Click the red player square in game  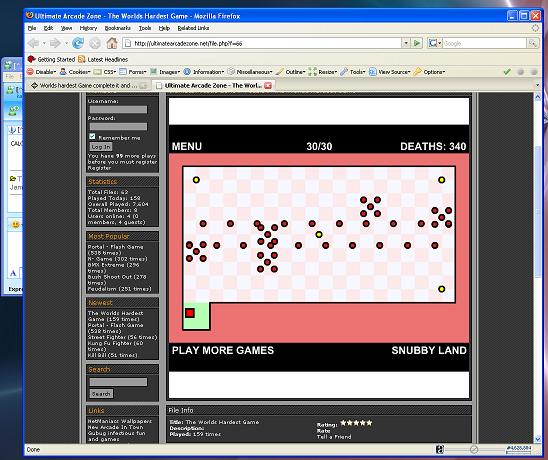click(x=190, y=313)
